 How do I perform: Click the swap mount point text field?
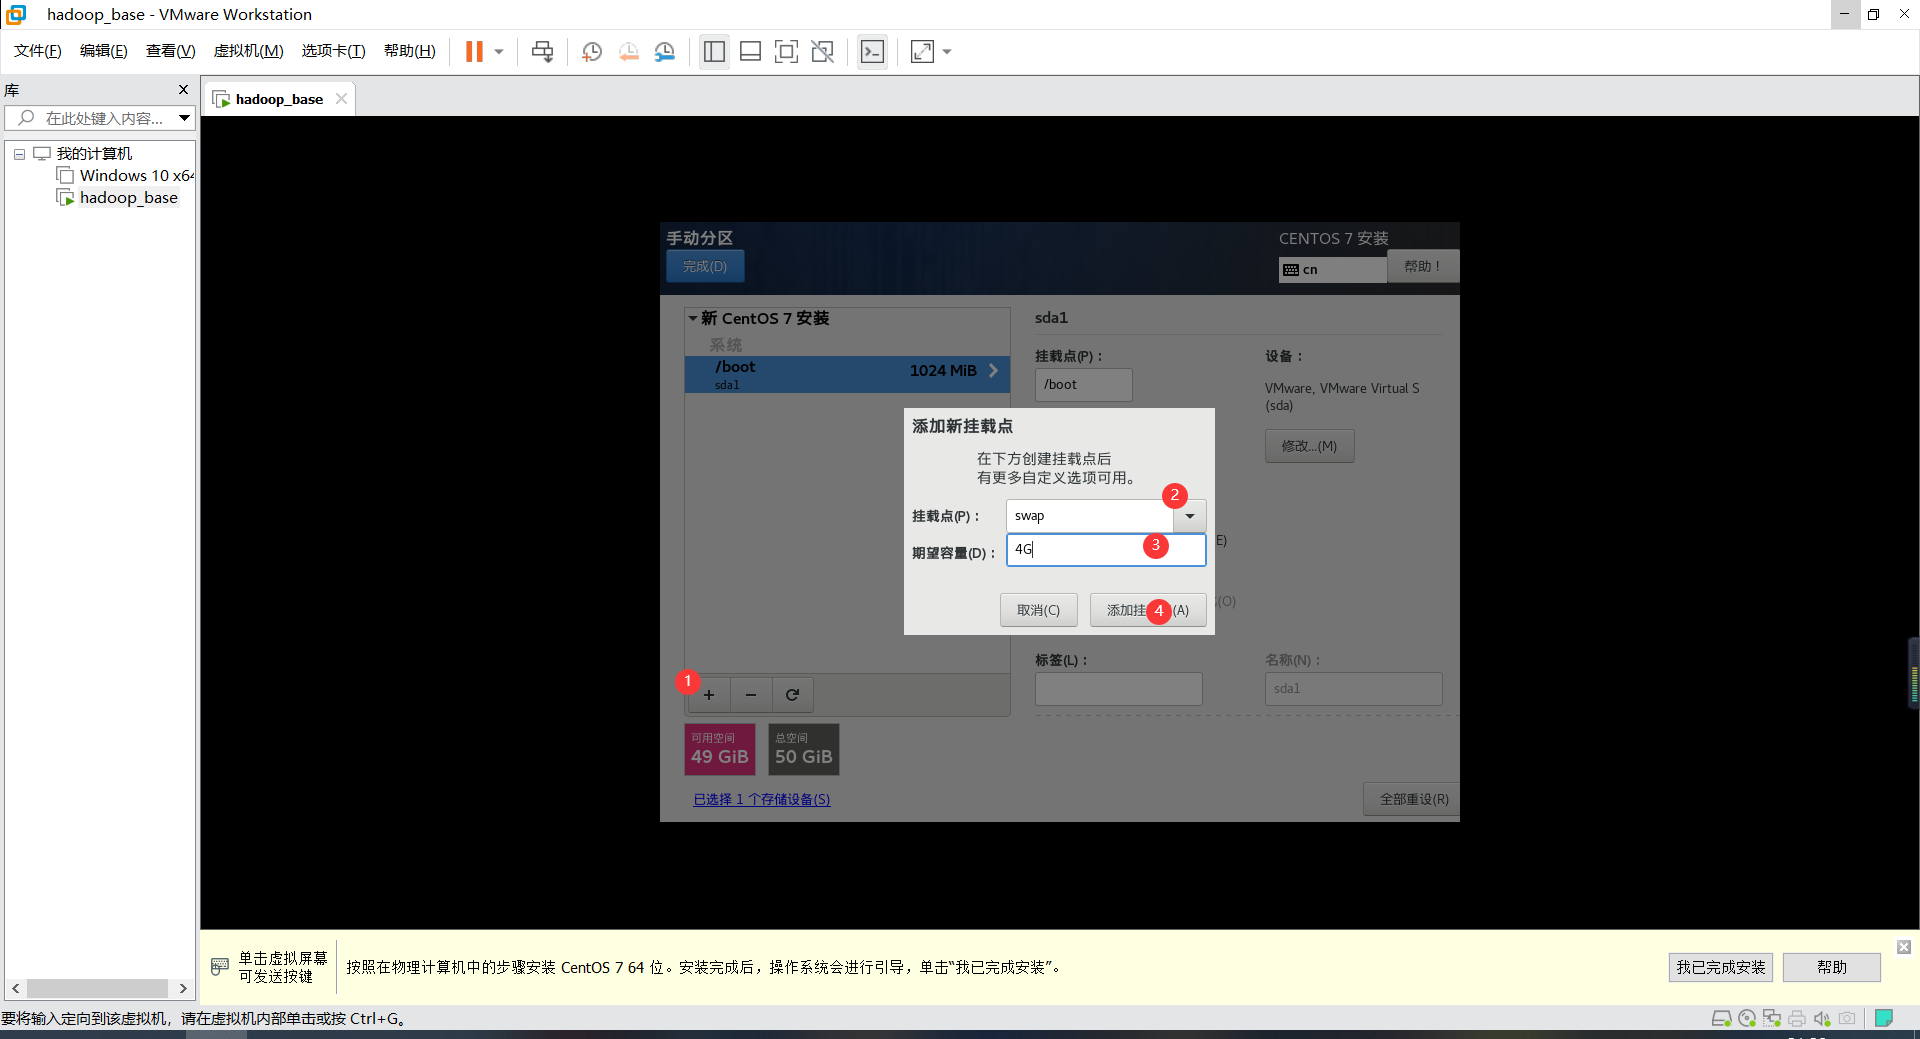[1090, 516]
